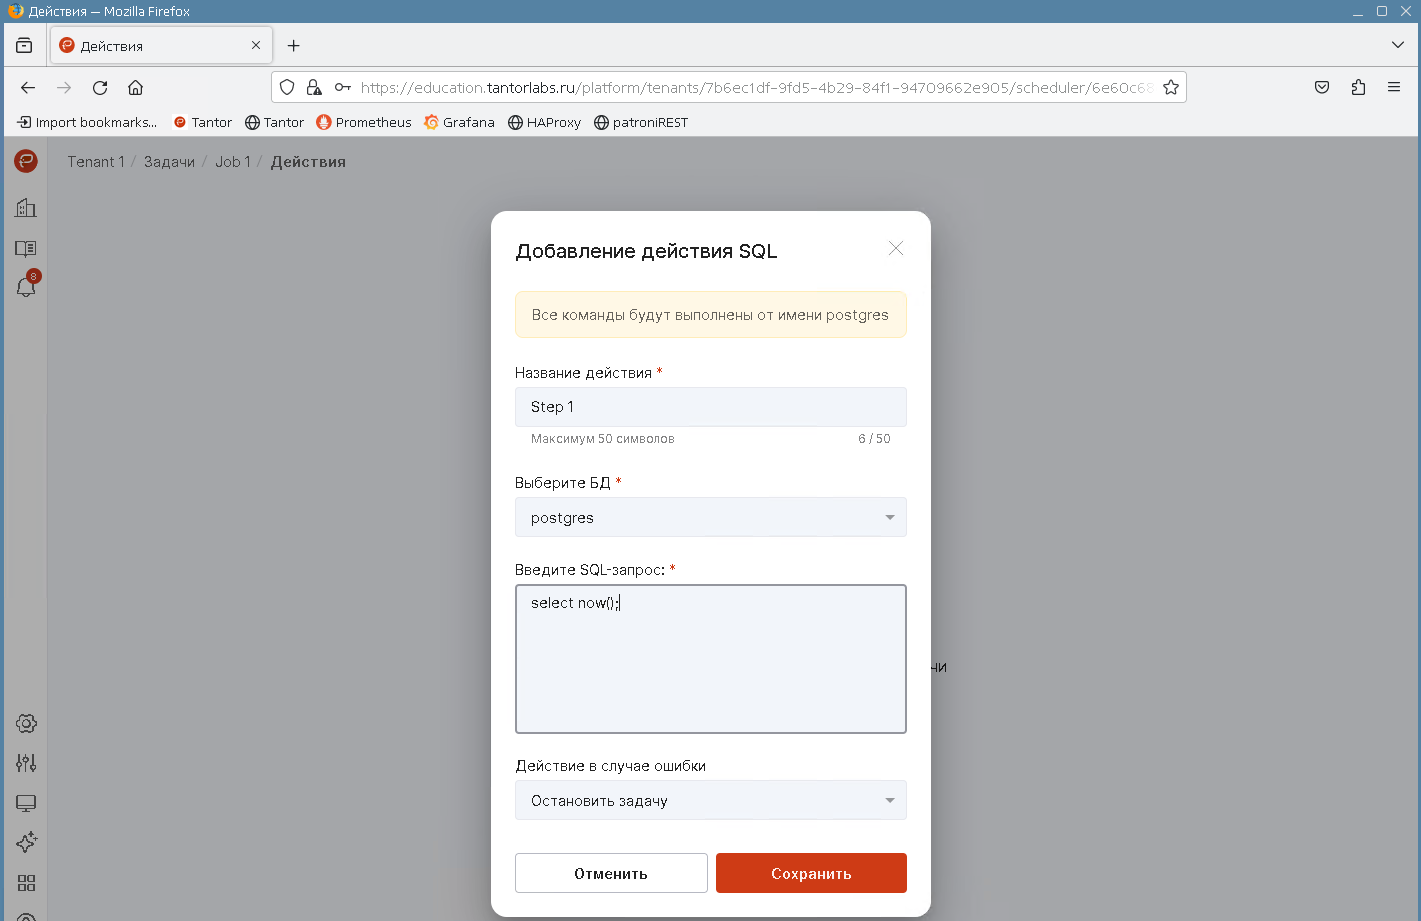Open Prometheus bookmark in bookmarks toolbar

[364, 122]
